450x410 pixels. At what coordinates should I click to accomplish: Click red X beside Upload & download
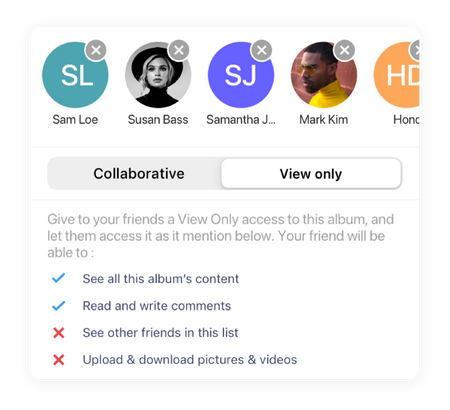pyautogui.click(x=59, y=360)
